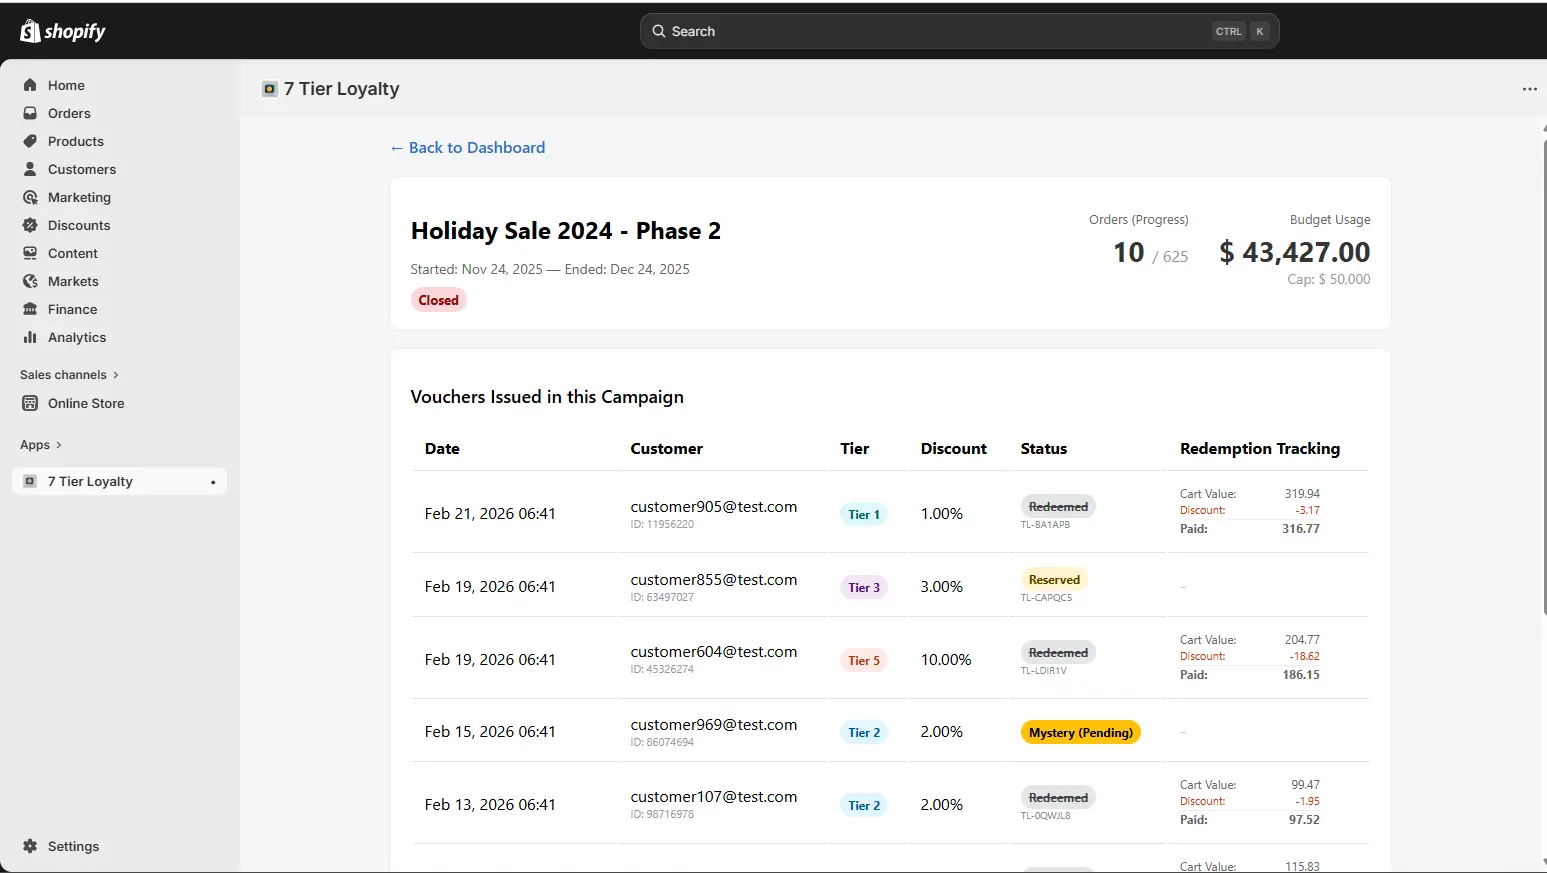The height and width of the screenshot is (873, 1547).
Task: Click Back to Dashboard link
Action: pyautogui.click(x=468, y=147)
